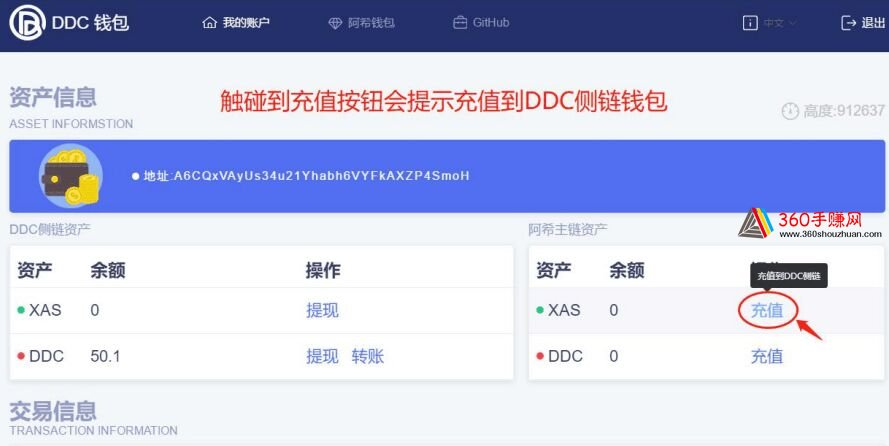Click the DDC wallet logo icon
This screenshot has height=446, width=889.
[x=27, y=22]
